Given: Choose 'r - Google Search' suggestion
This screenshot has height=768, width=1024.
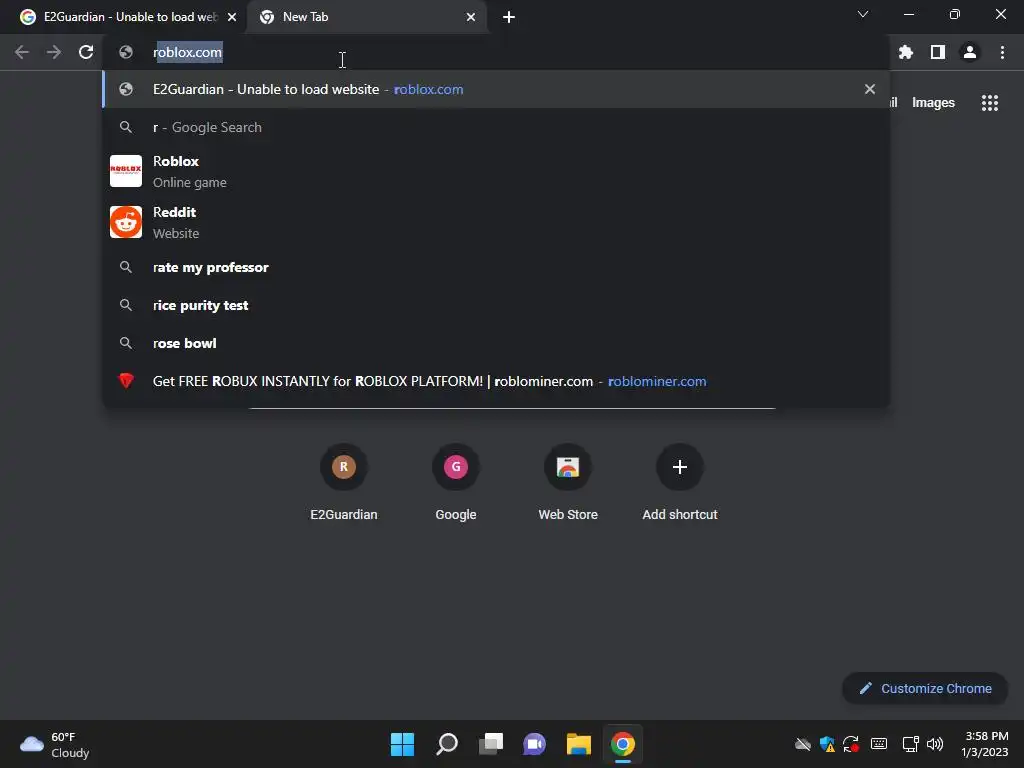Looking at the screenshot, I should 496,127.
